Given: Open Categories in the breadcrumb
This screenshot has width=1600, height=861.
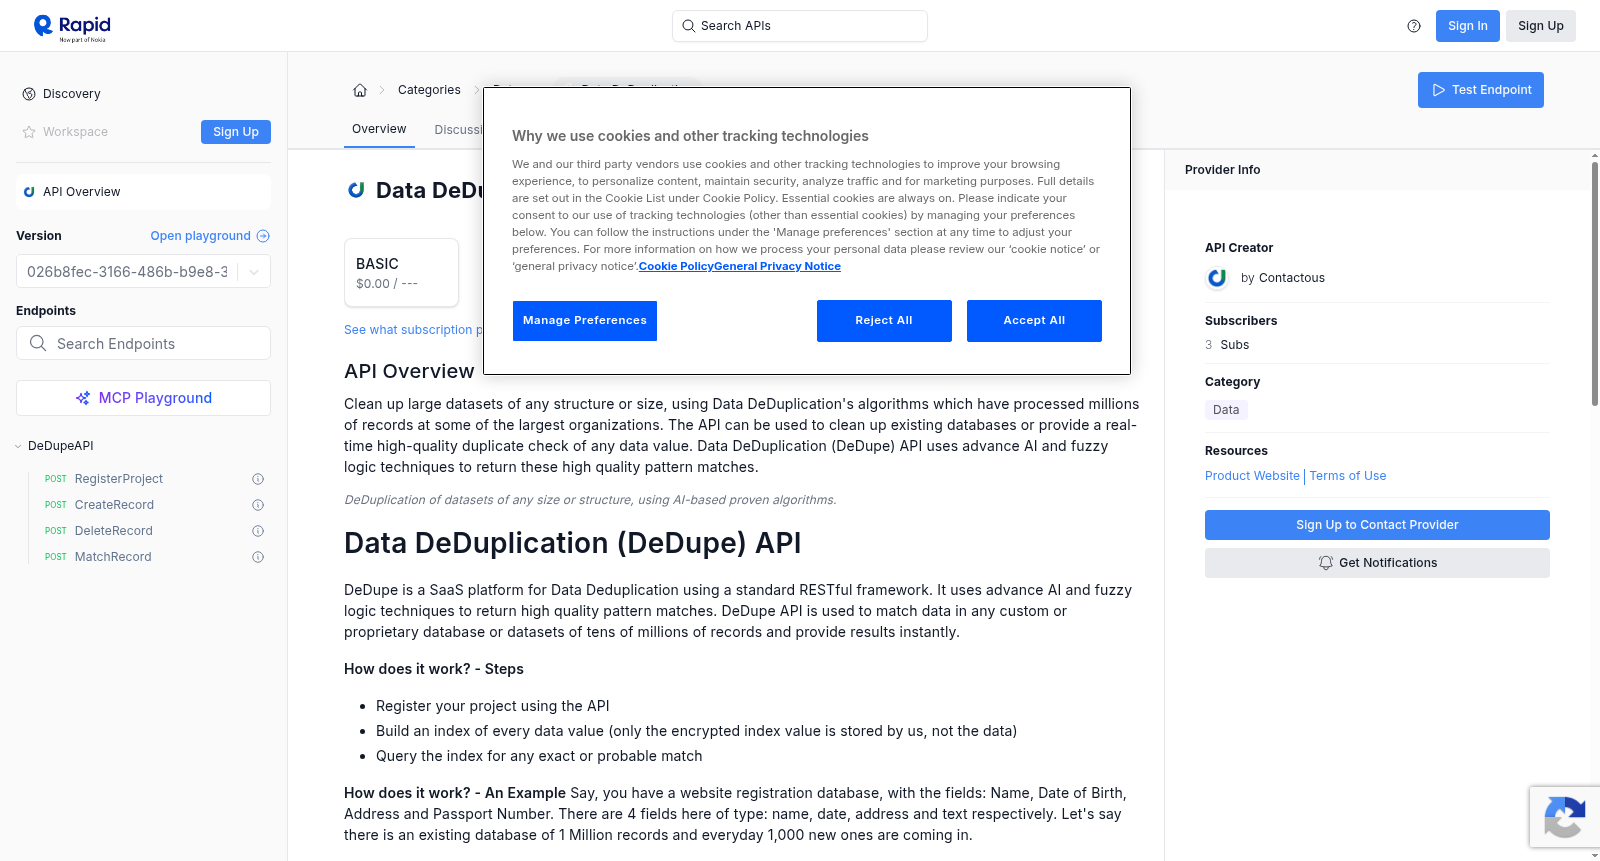Looking at the screenshot, I should [429, 90].
